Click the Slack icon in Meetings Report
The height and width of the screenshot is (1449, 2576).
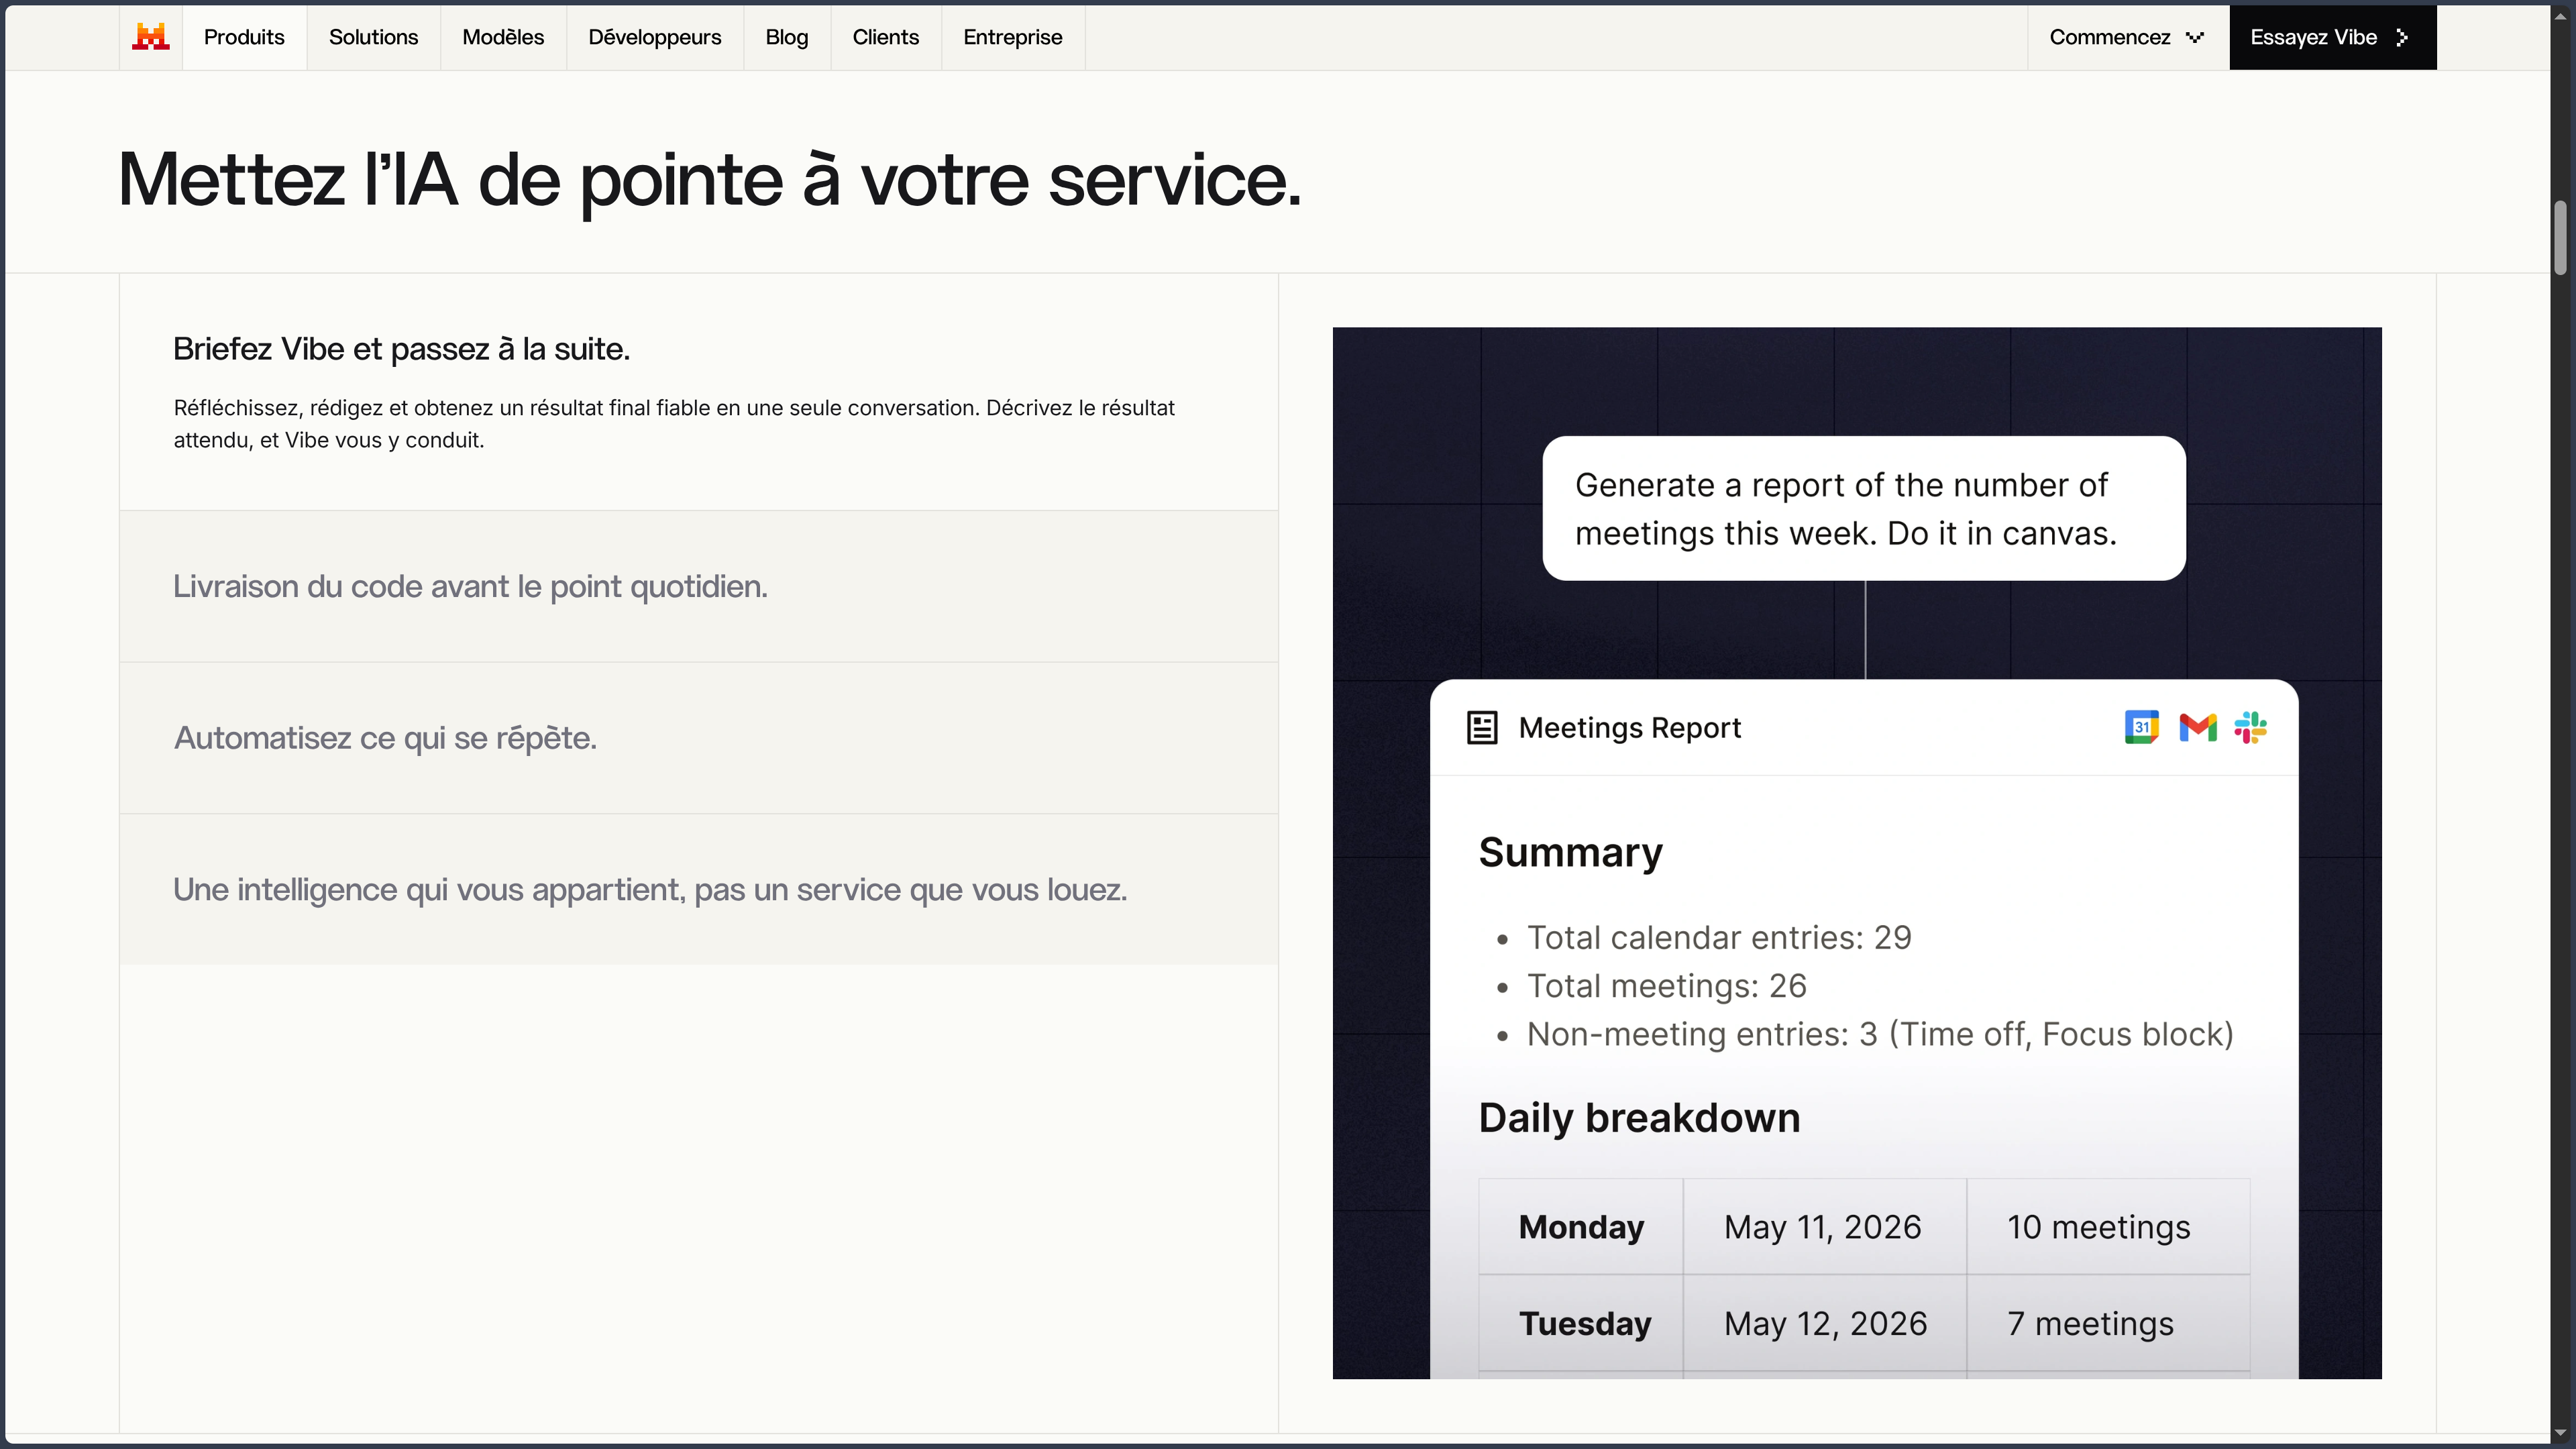coord(2250,727)
